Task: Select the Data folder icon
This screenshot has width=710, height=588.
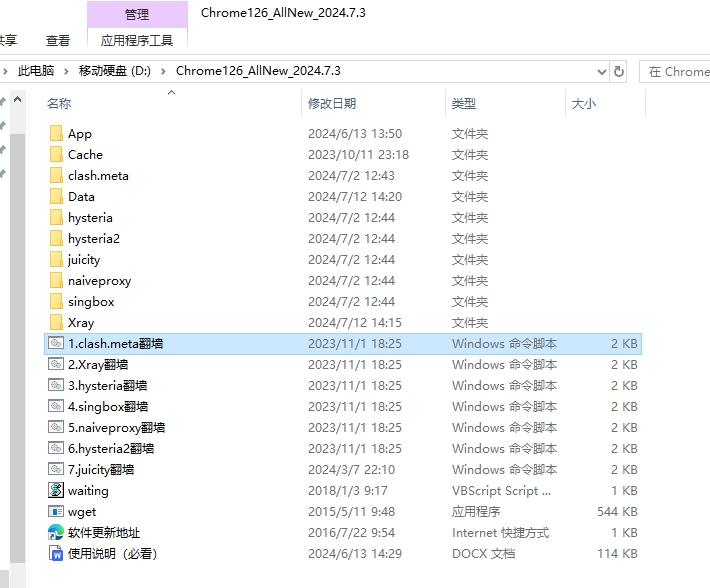Action: click(56, 196)
